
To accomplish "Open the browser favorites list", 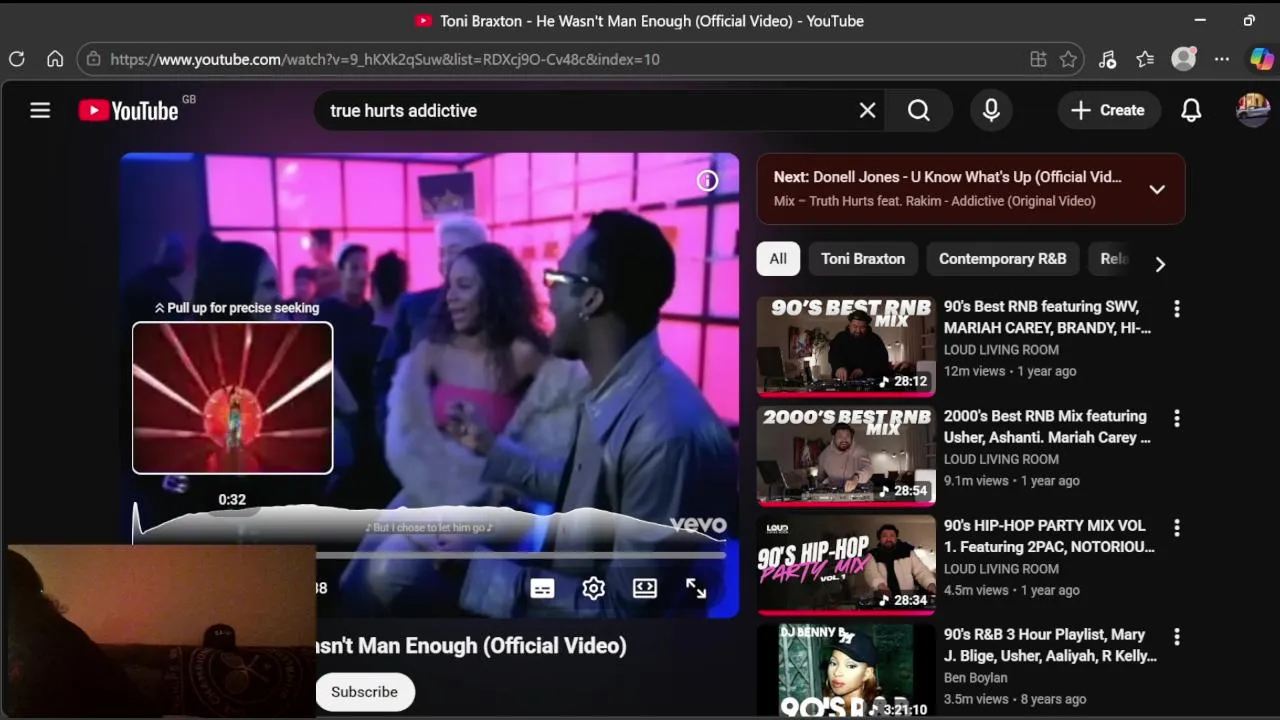I will tap(1145, 59).
